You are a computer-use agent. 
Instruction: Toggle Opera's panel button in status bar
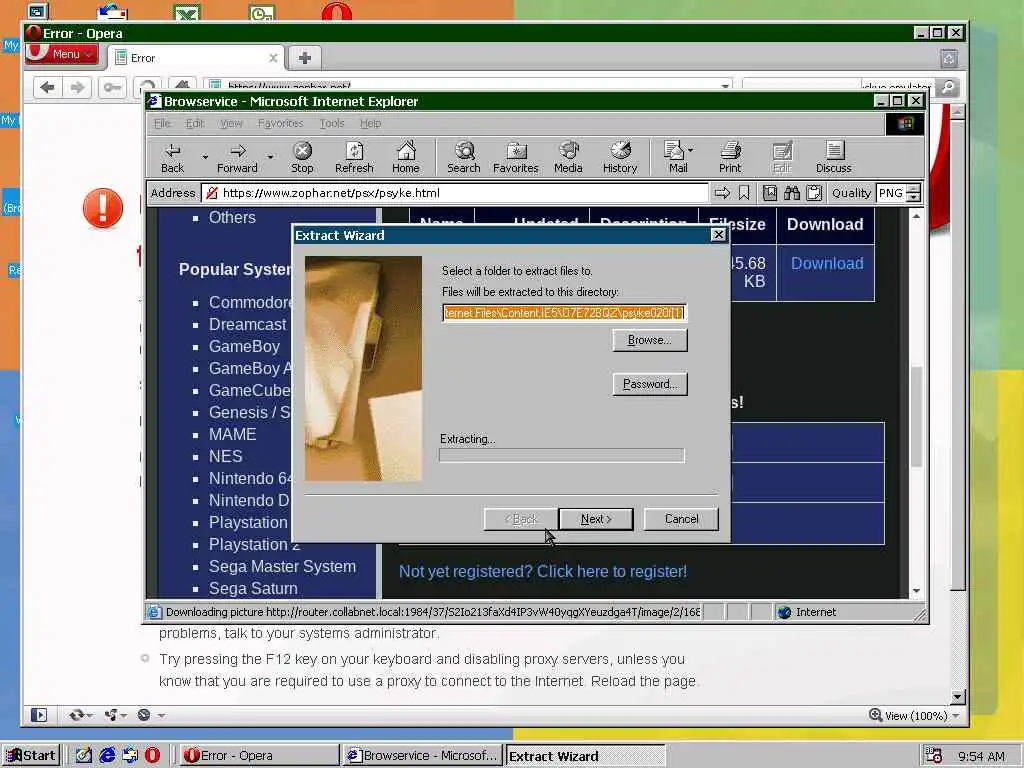point(39,715)
